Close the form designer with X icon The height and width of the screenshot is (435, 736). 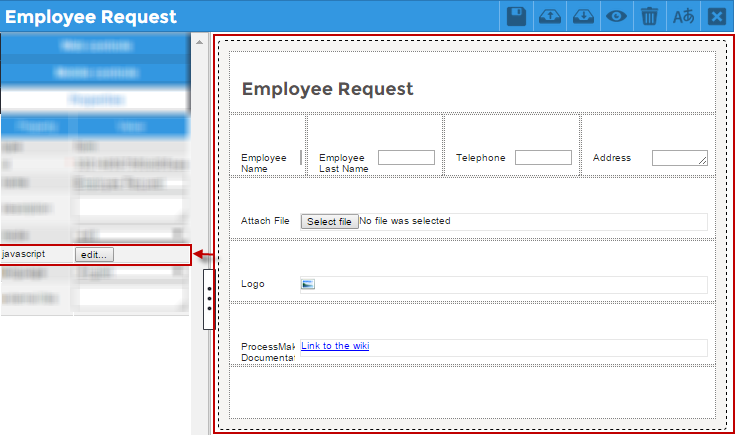pos(716,16)
